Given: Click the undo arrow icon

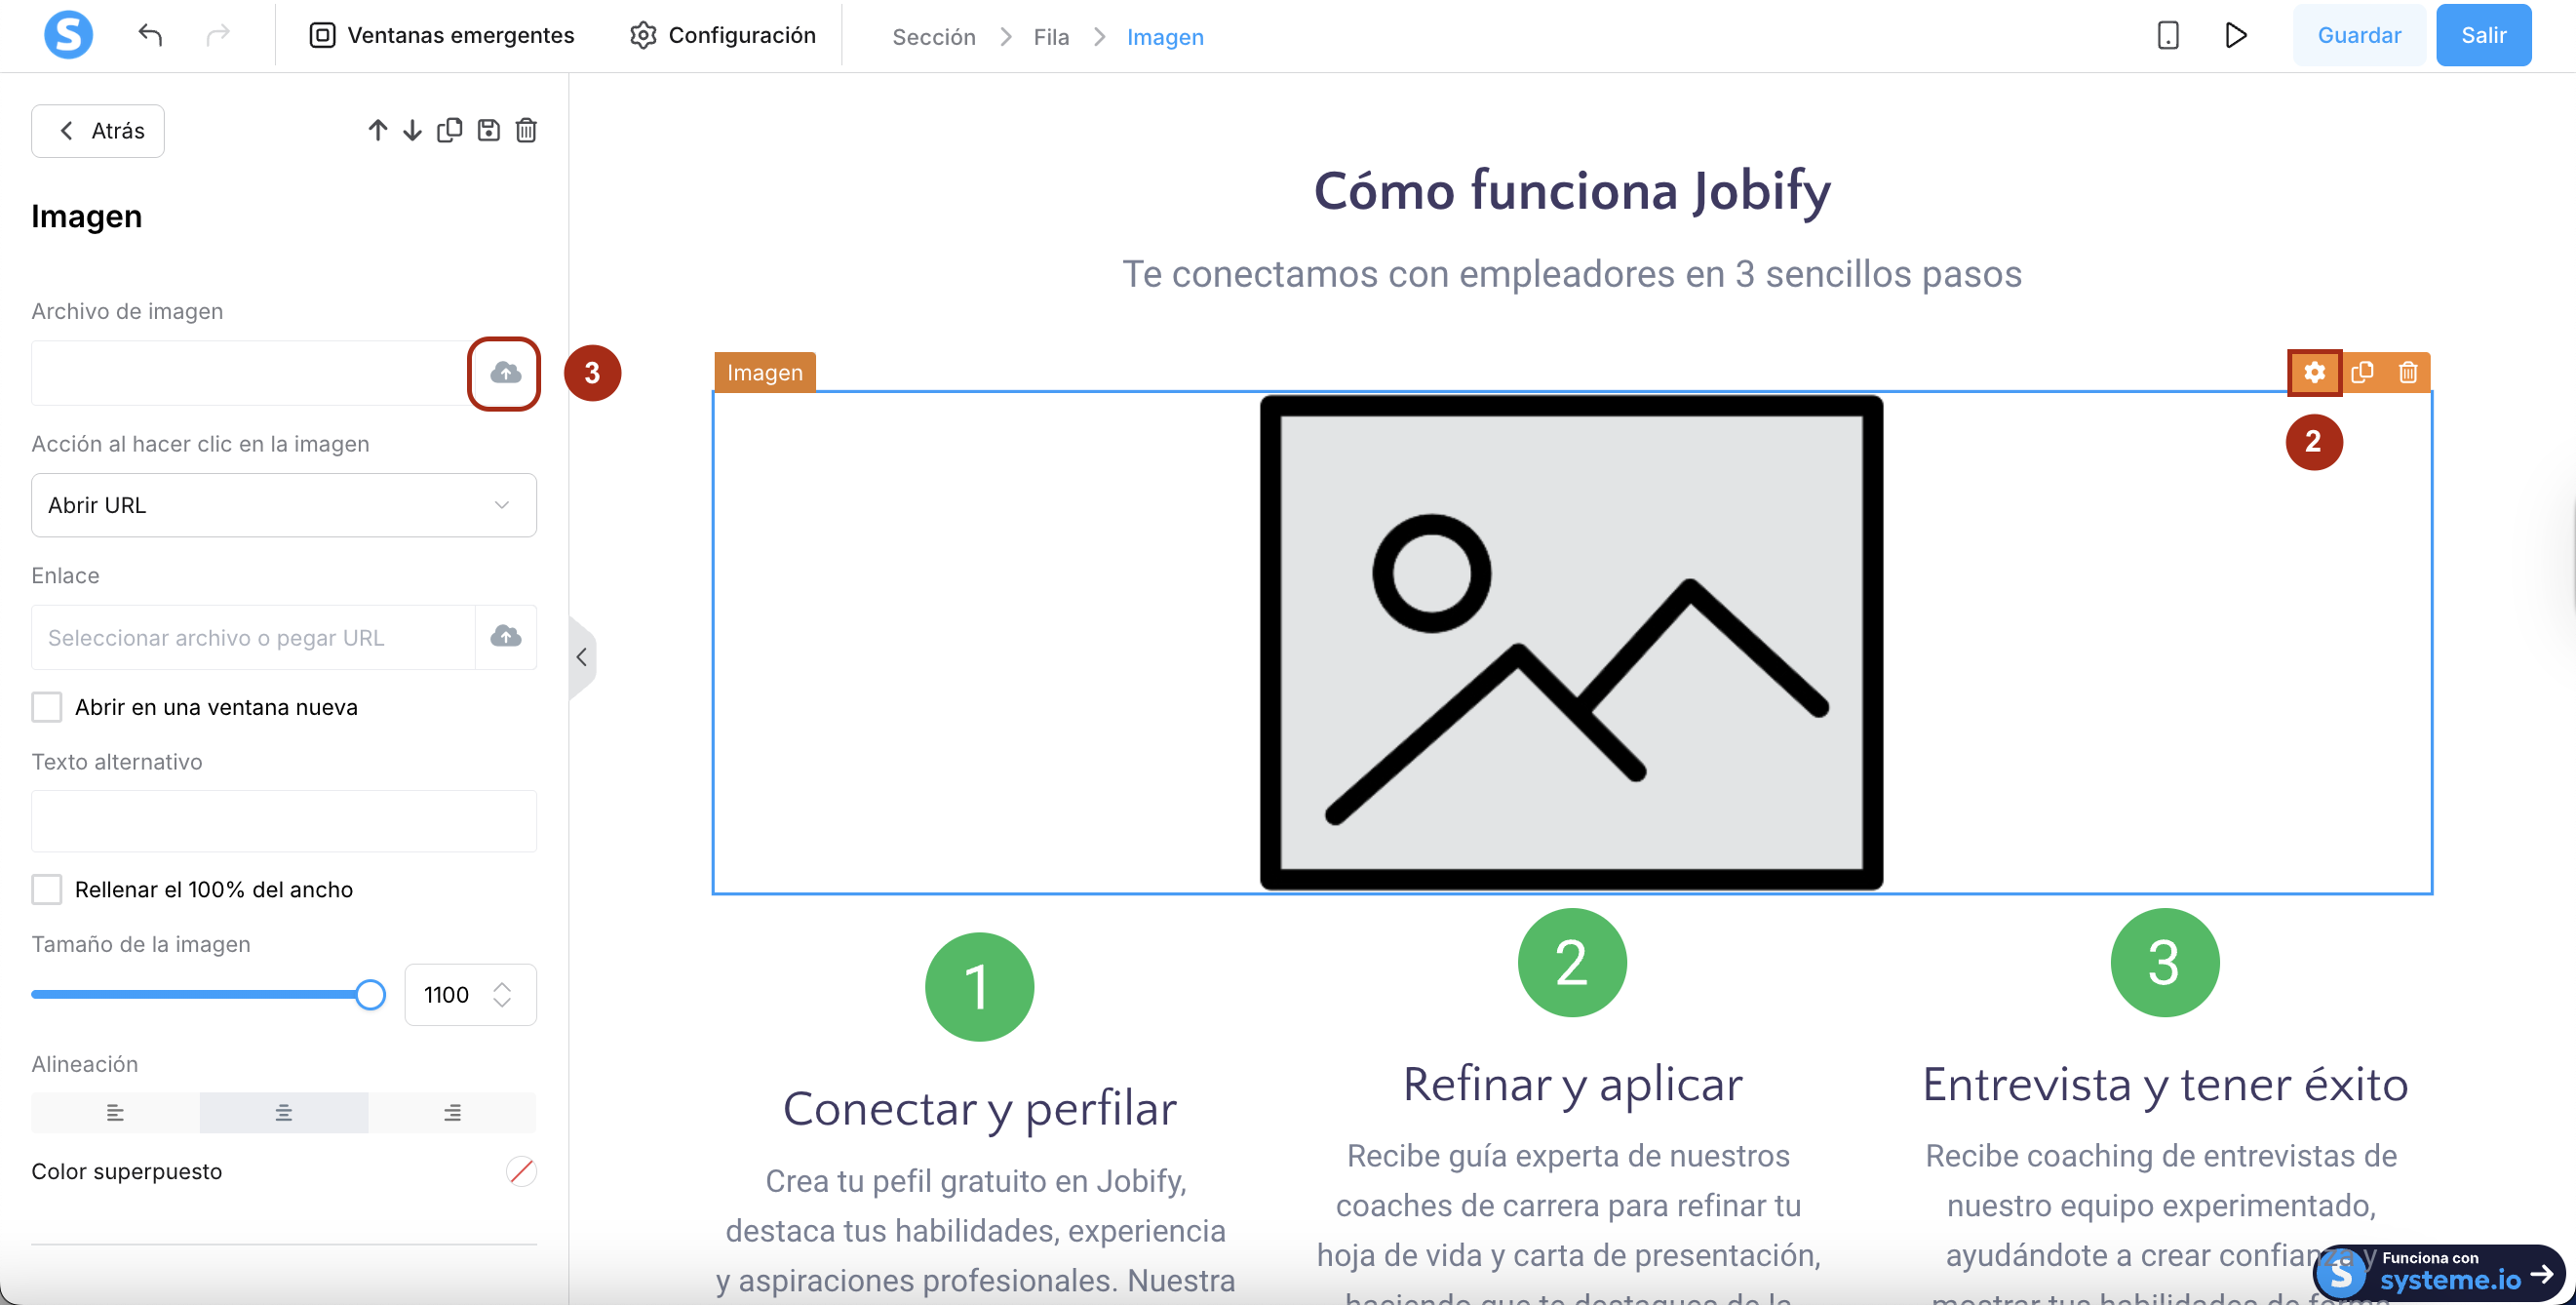Looking at the screenshot, I should click(x=150, y=36).
